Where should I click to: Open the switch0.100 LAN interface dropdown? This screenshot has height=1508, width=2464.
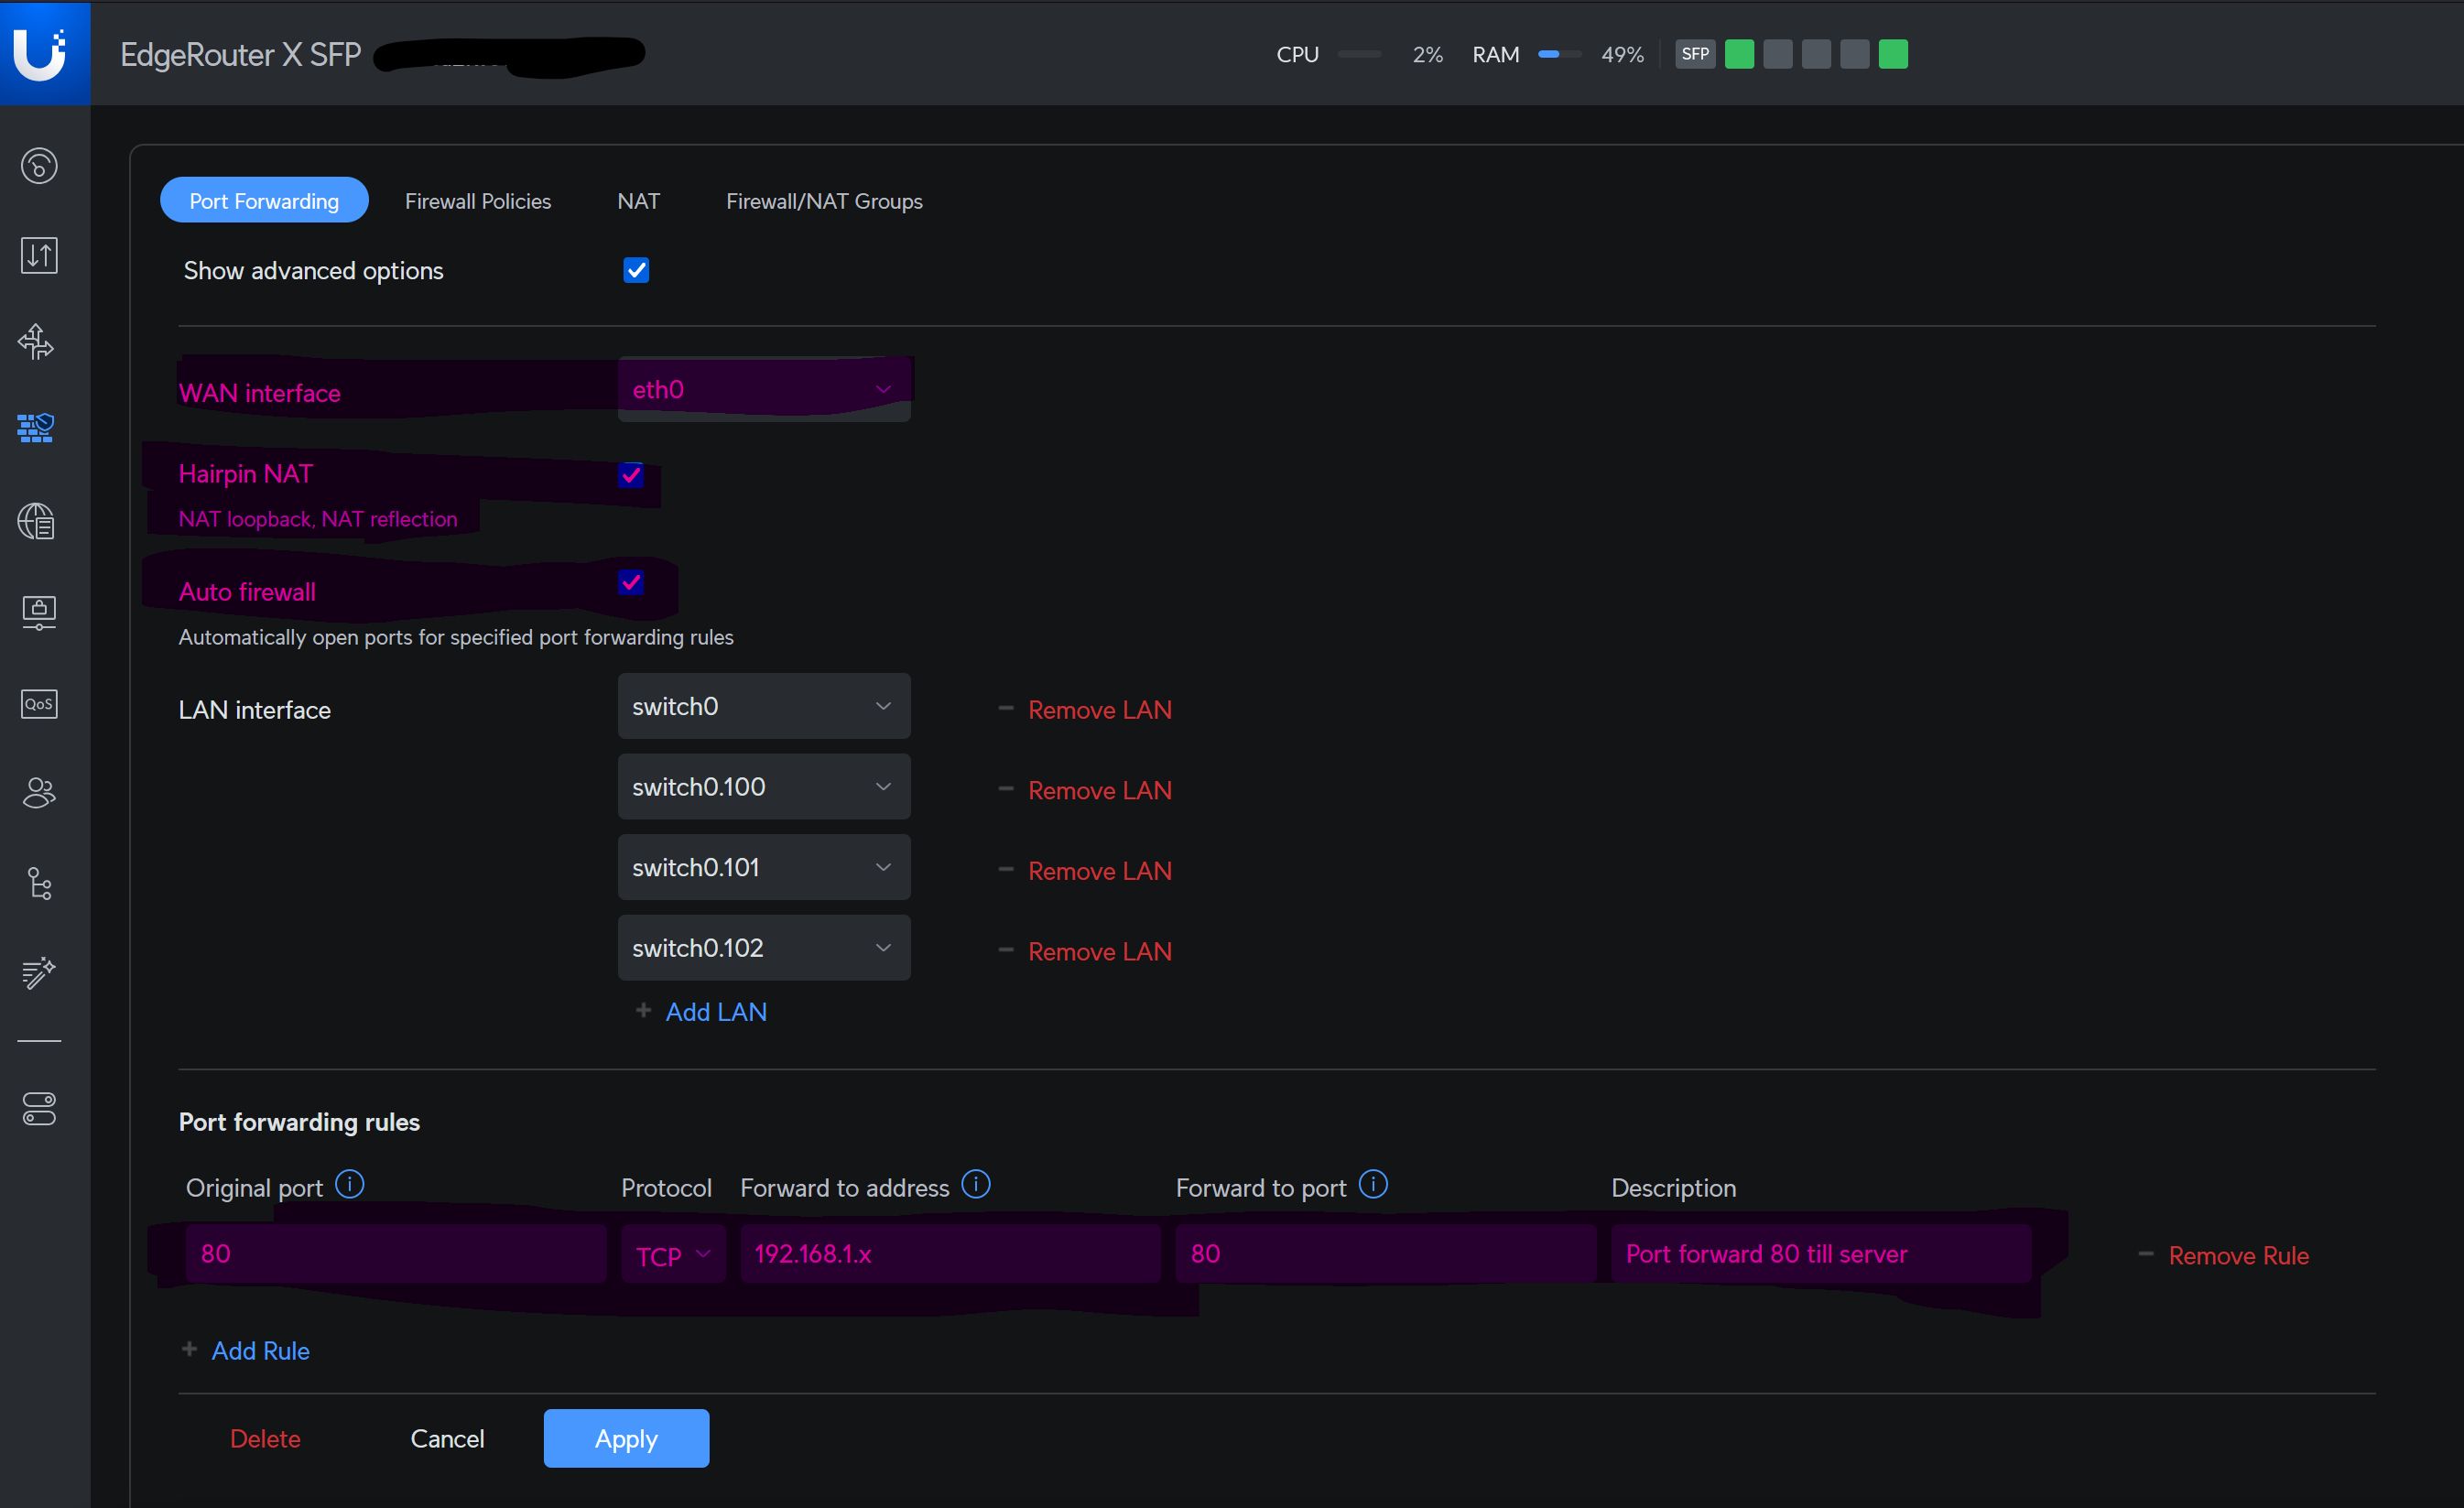(x=764, y=787)
